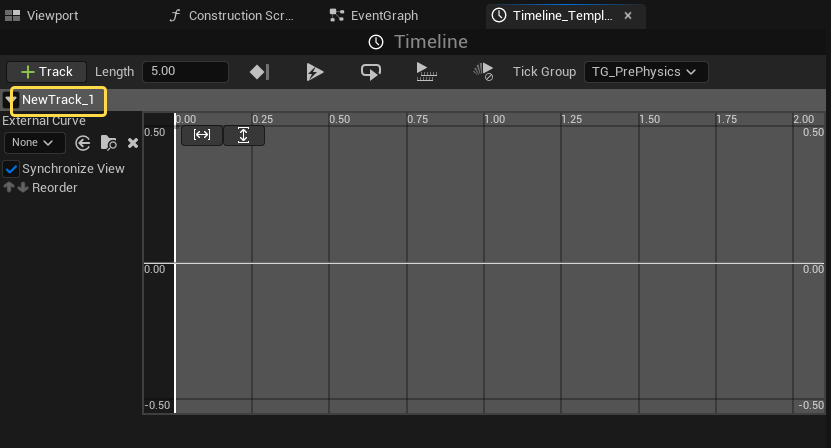Move track up with Reorder up arrow

tap(9, 188)
